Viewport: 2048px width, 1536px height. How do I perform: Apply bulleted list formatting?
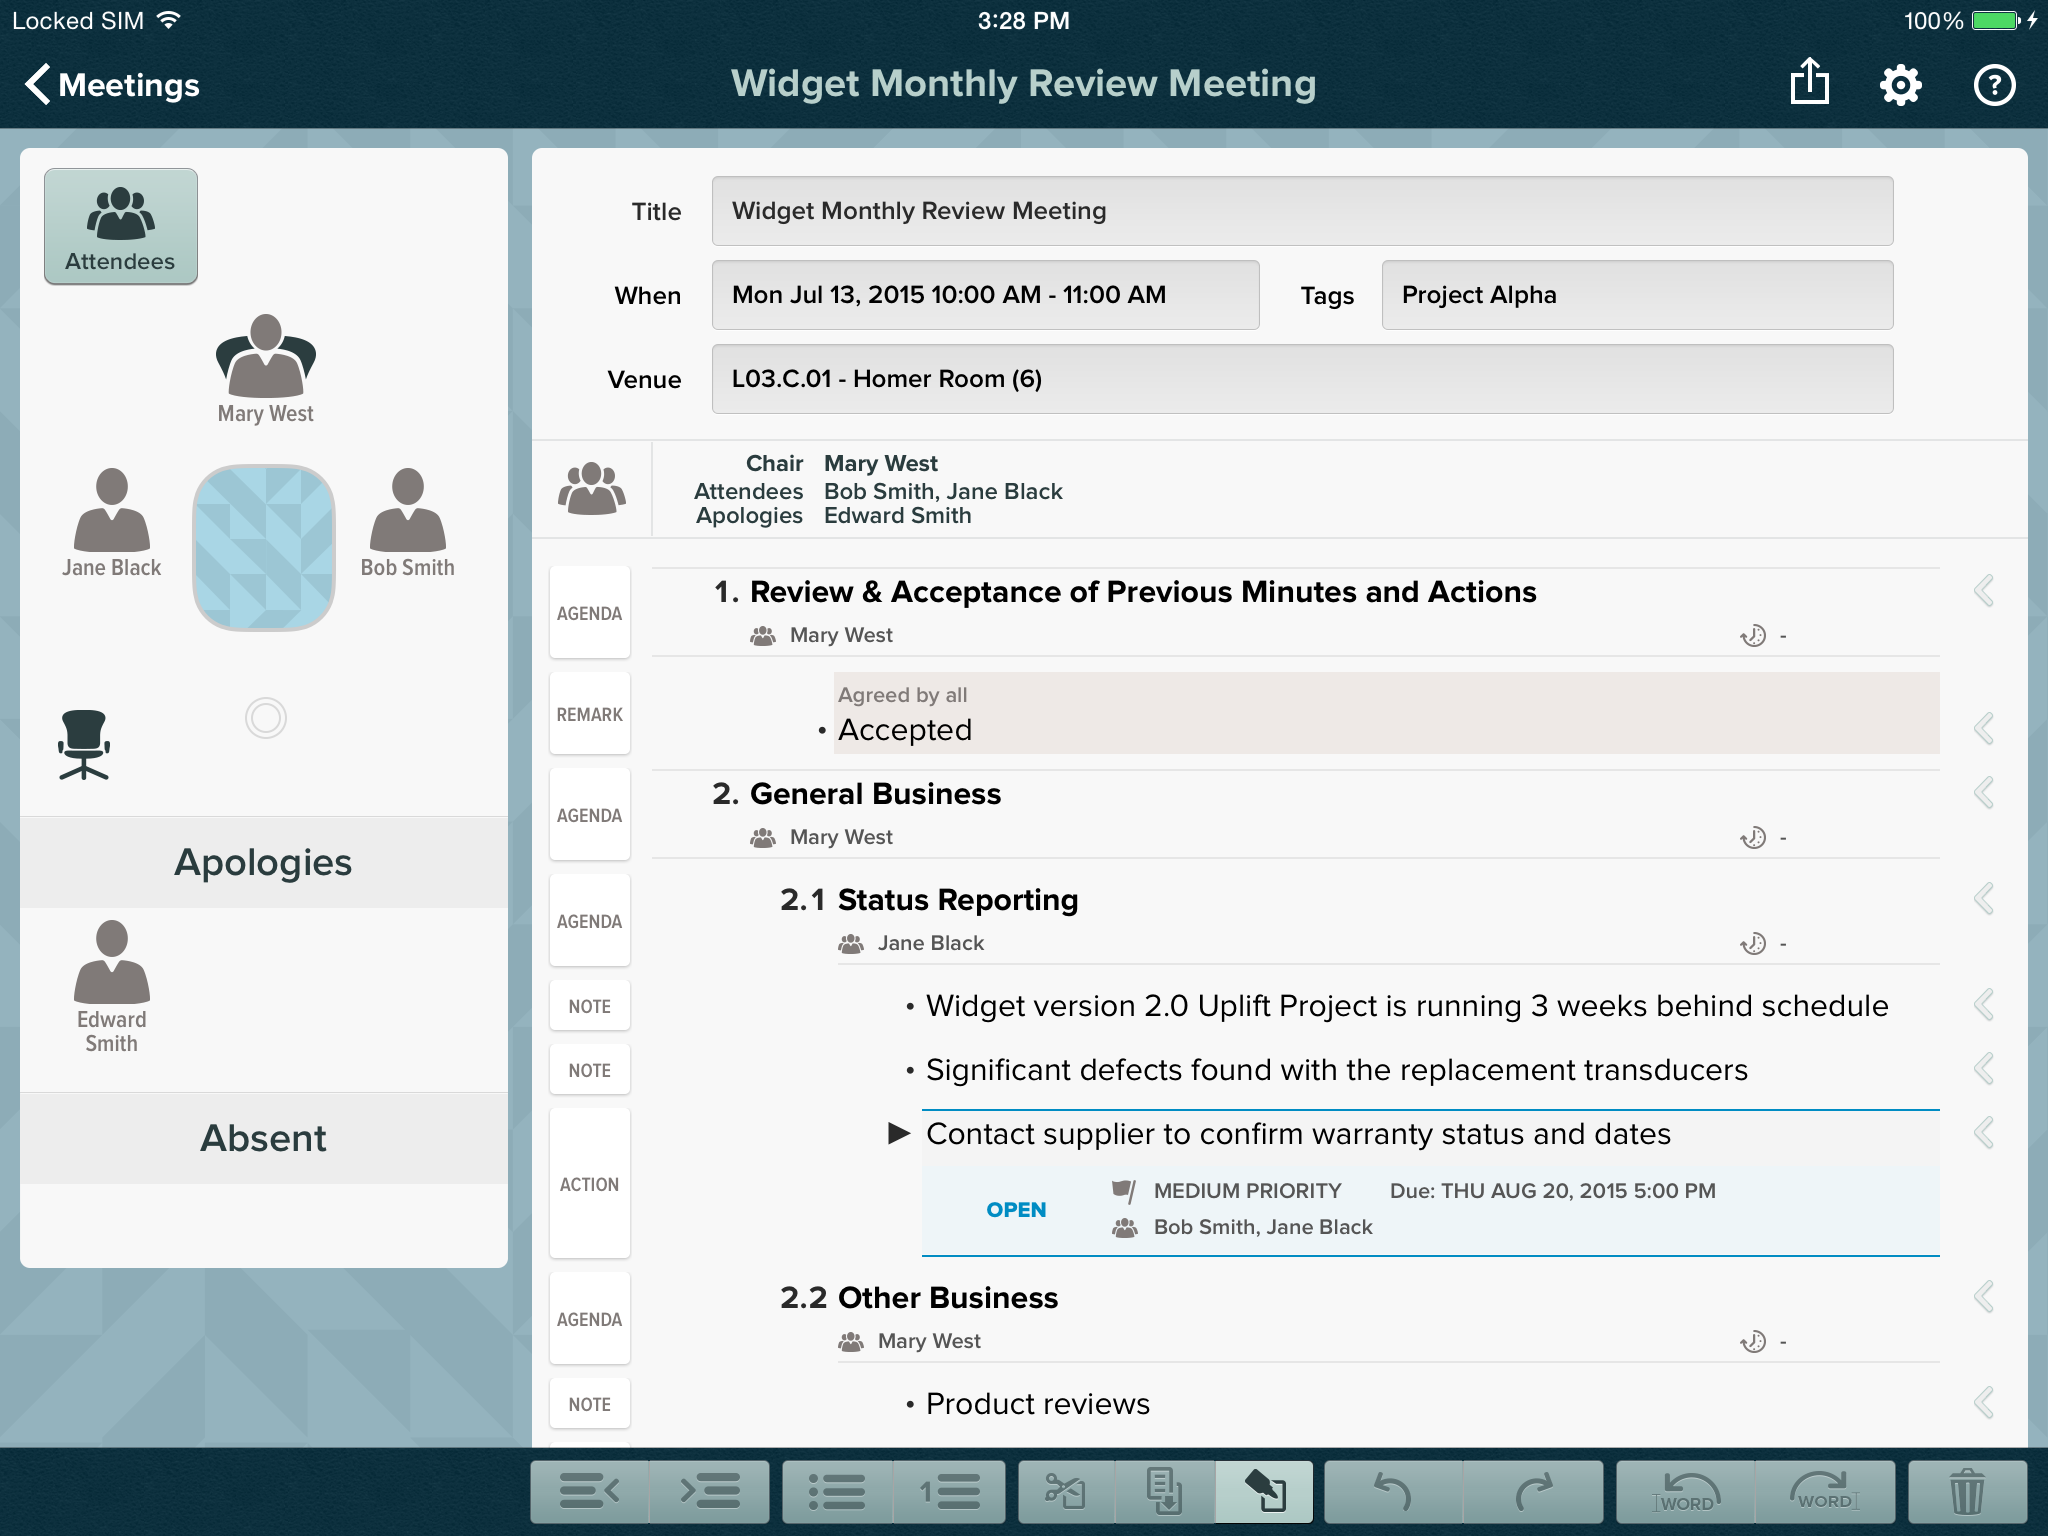837,1492
